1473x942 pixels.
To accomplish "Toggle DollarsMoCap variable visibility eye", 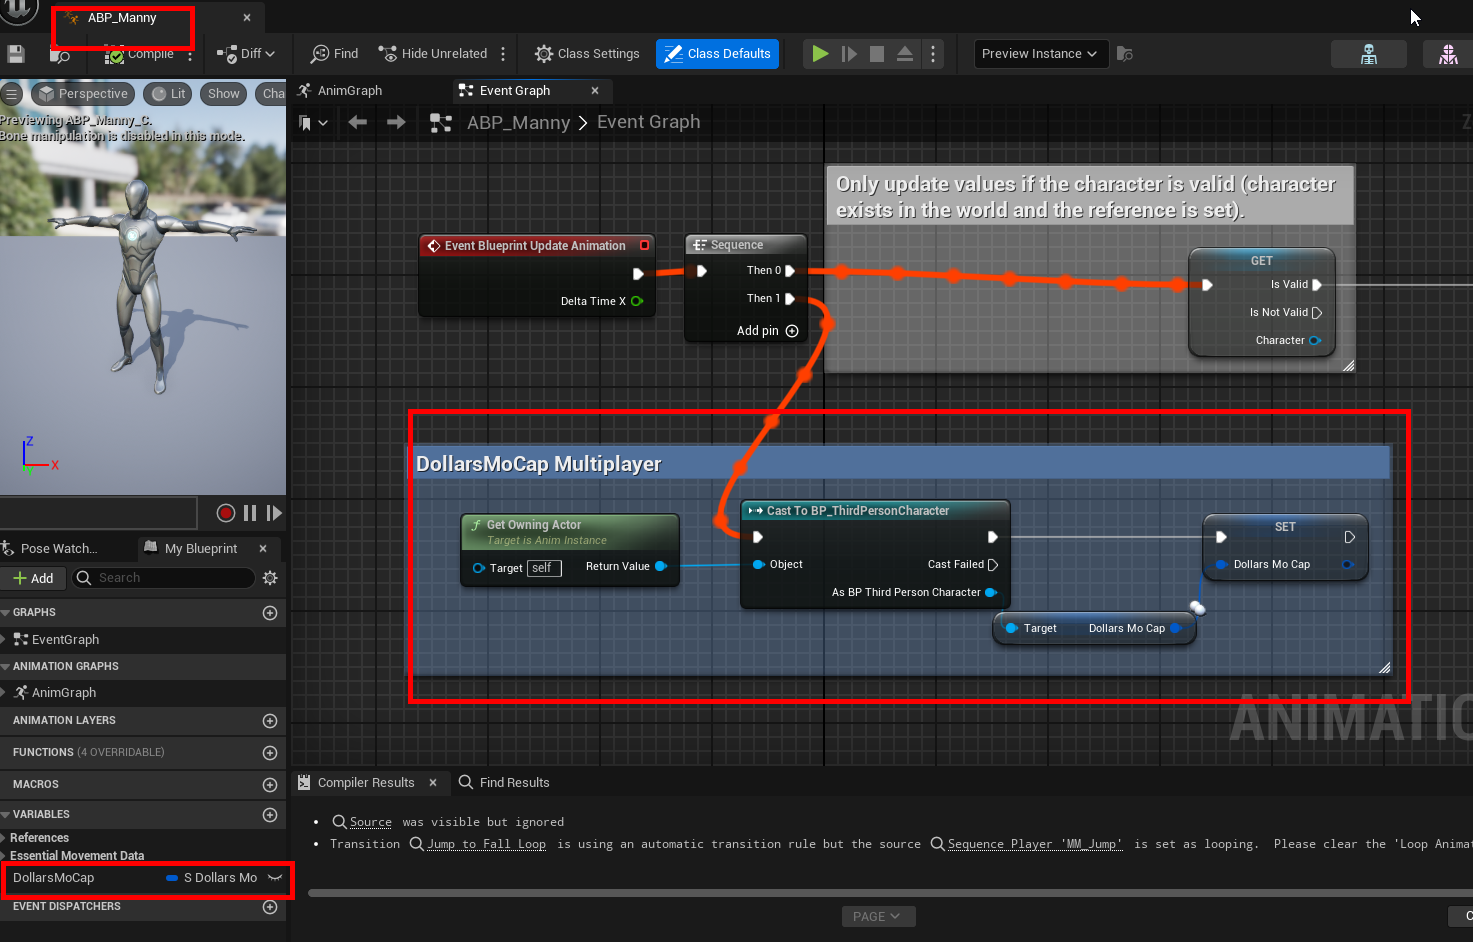I will coord(275,878).
